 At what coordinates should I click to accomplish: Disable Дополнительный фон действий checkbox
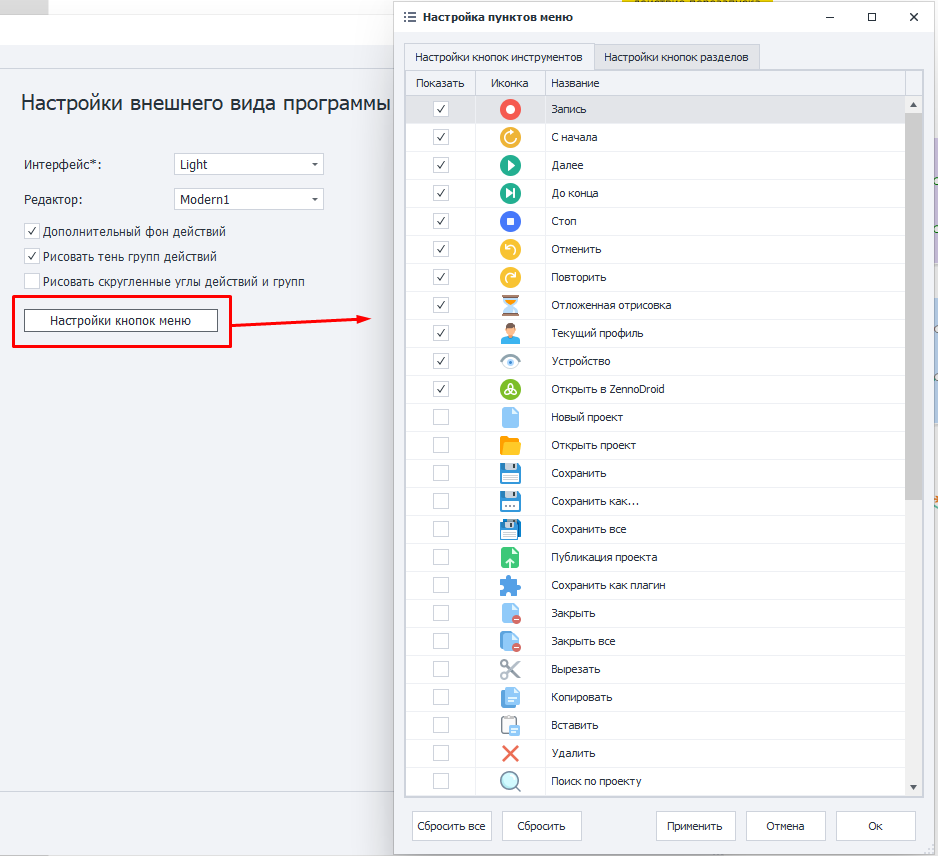coord(32,231)
